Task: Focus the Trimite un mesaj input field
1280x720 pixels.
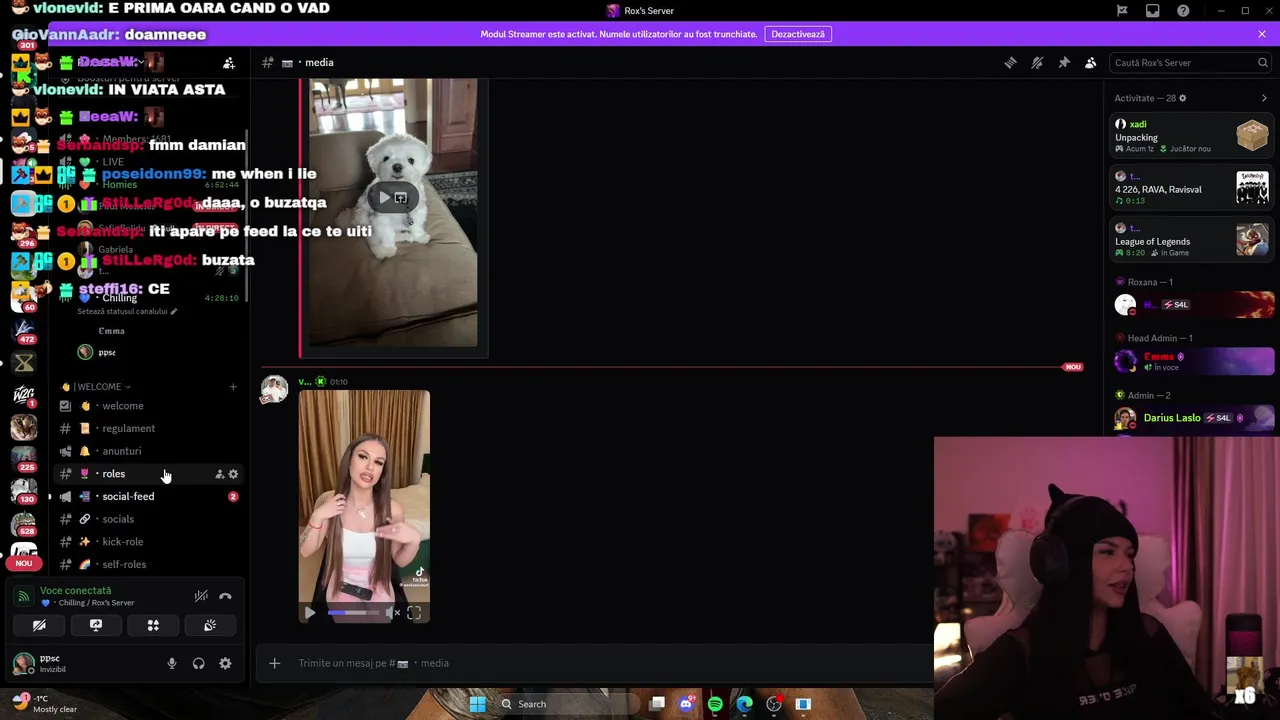Action: pos(610,663)
